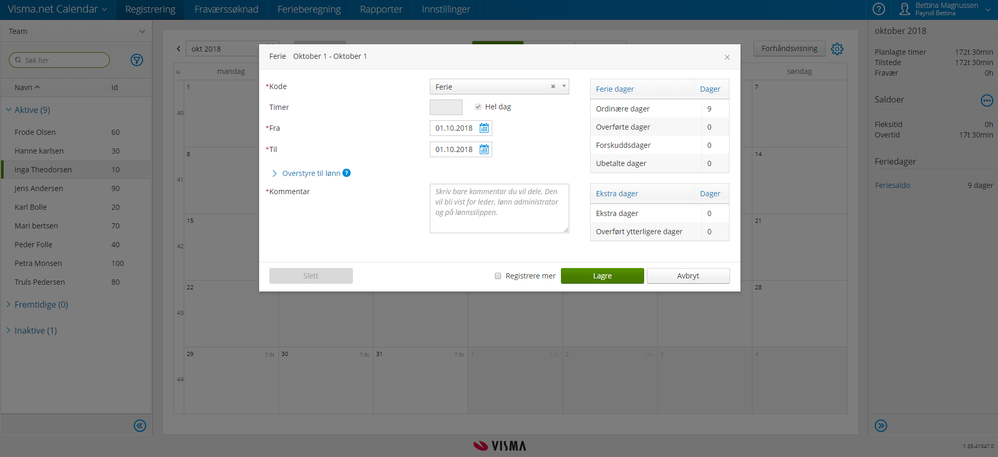The width and height of the screenshot is (998, 457).
Task: Clear the Ferie code selection with the x
Action: click(552, 87)
